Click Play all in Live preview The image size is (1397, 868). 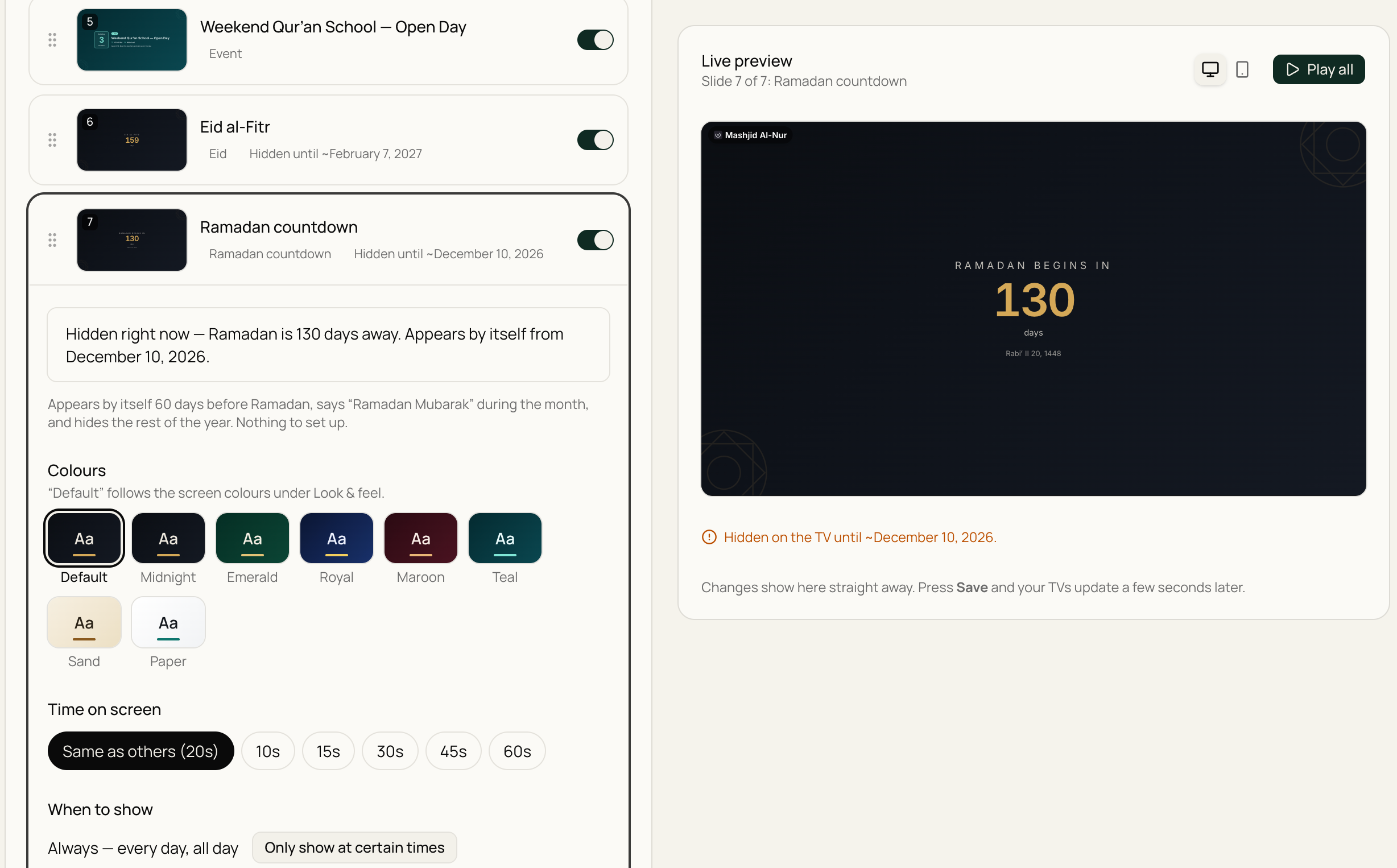pos(1319,69)
